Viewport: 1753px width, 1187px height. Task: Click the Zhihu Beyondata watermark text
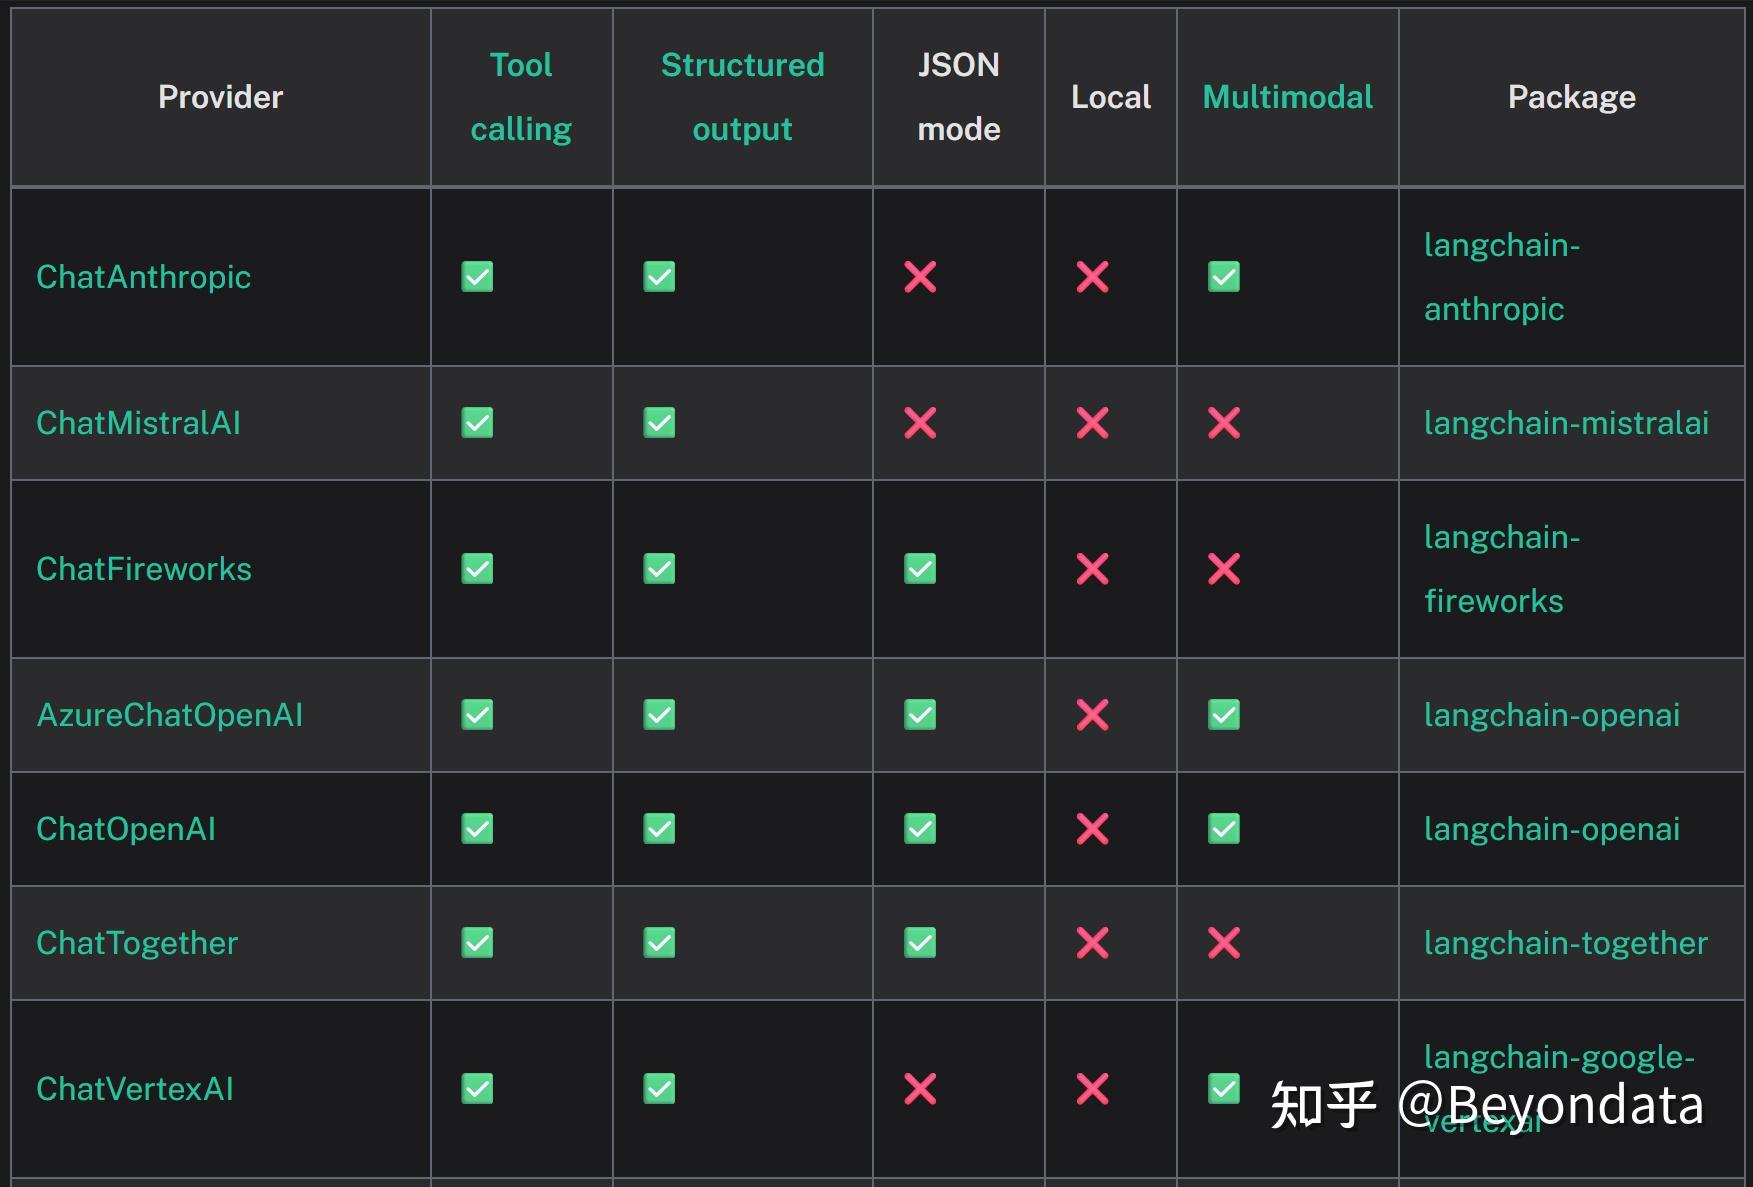(x=1486, y=1105)
